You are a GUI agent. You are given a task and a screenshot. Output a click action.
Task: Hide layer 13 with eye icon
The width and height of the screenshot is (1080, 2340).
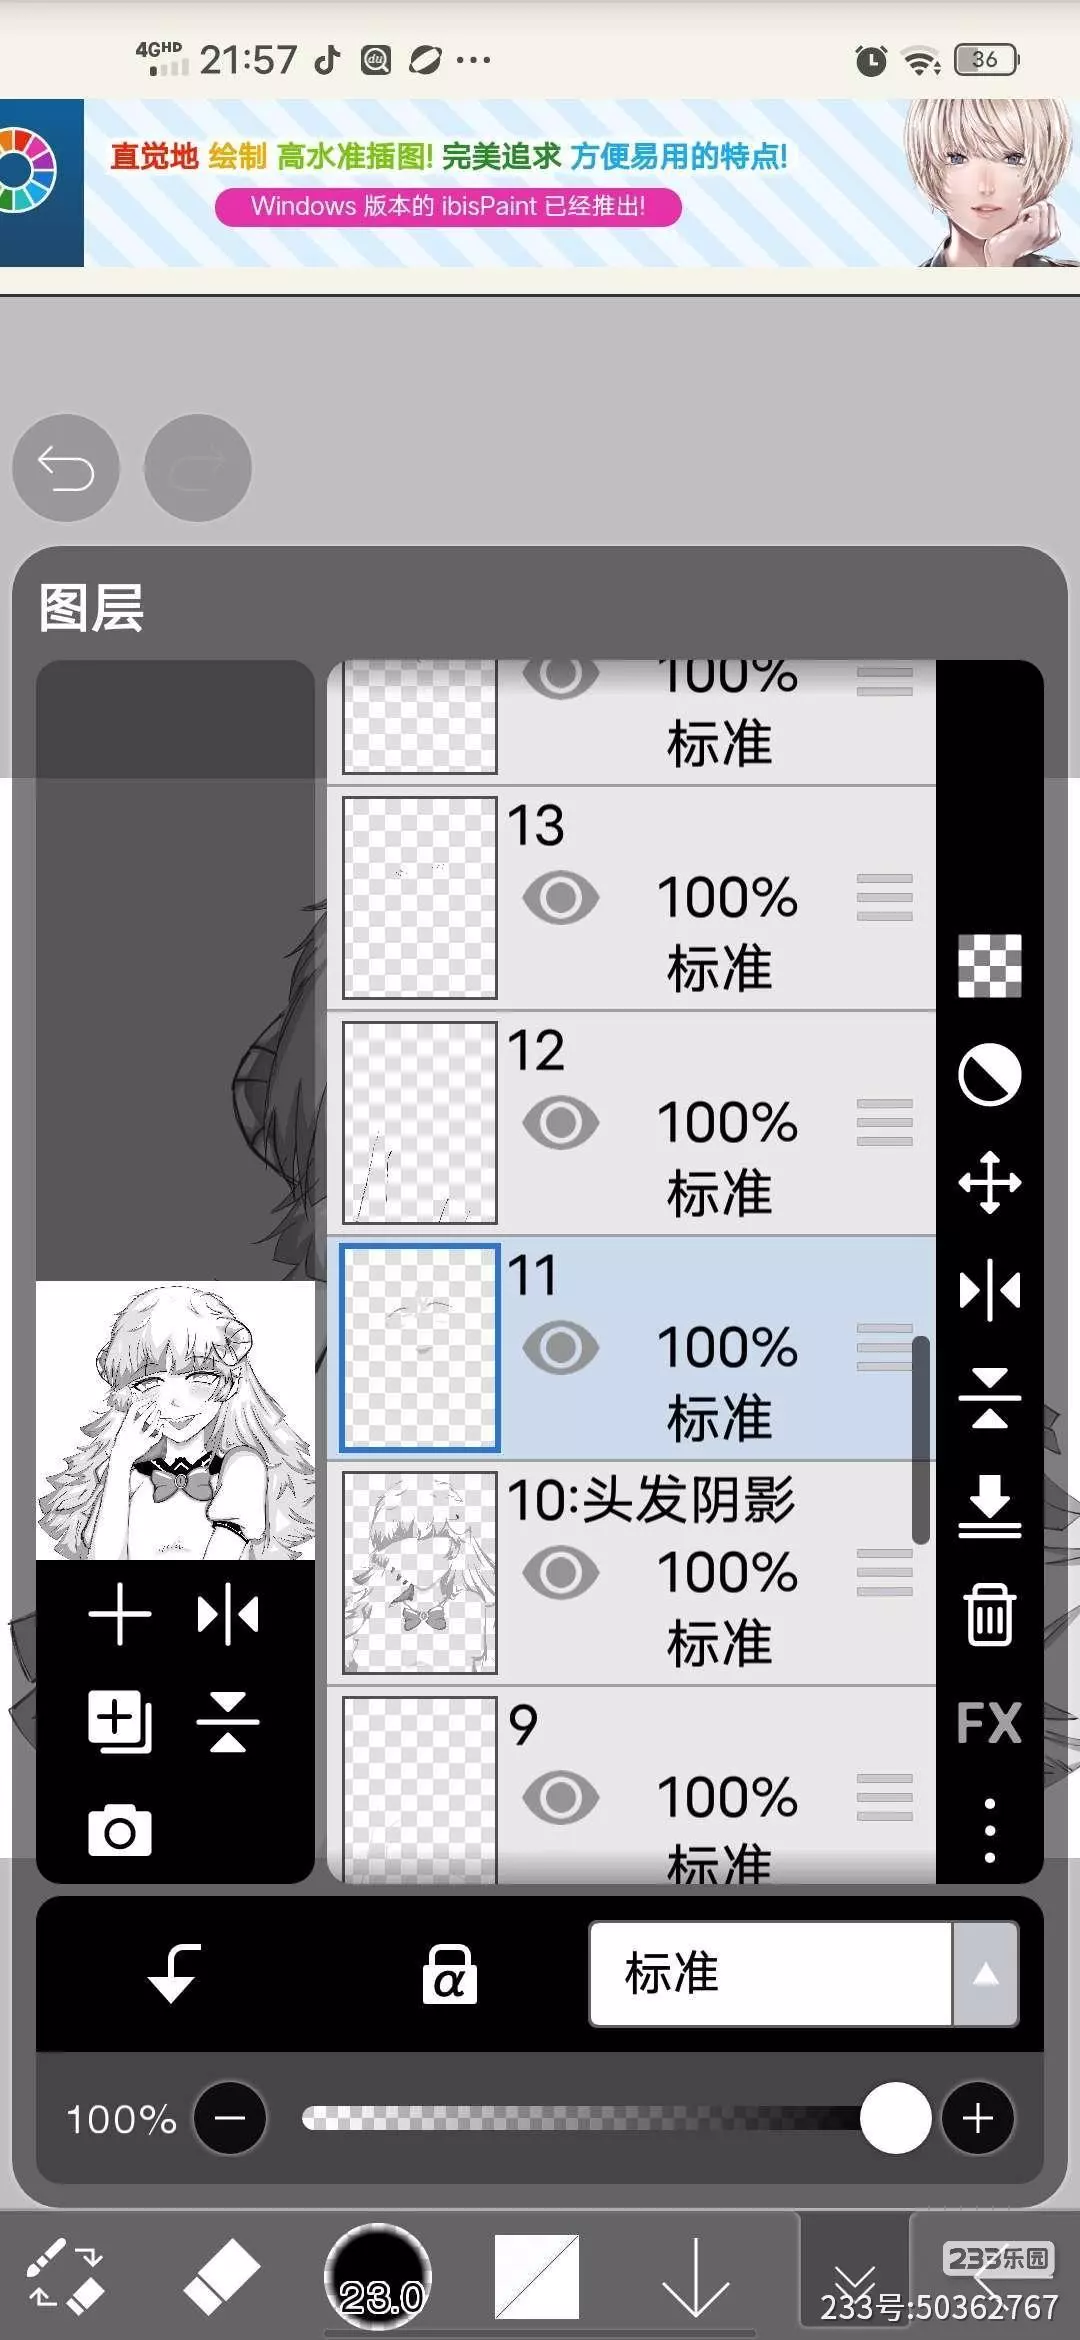(x=561, y=897)
